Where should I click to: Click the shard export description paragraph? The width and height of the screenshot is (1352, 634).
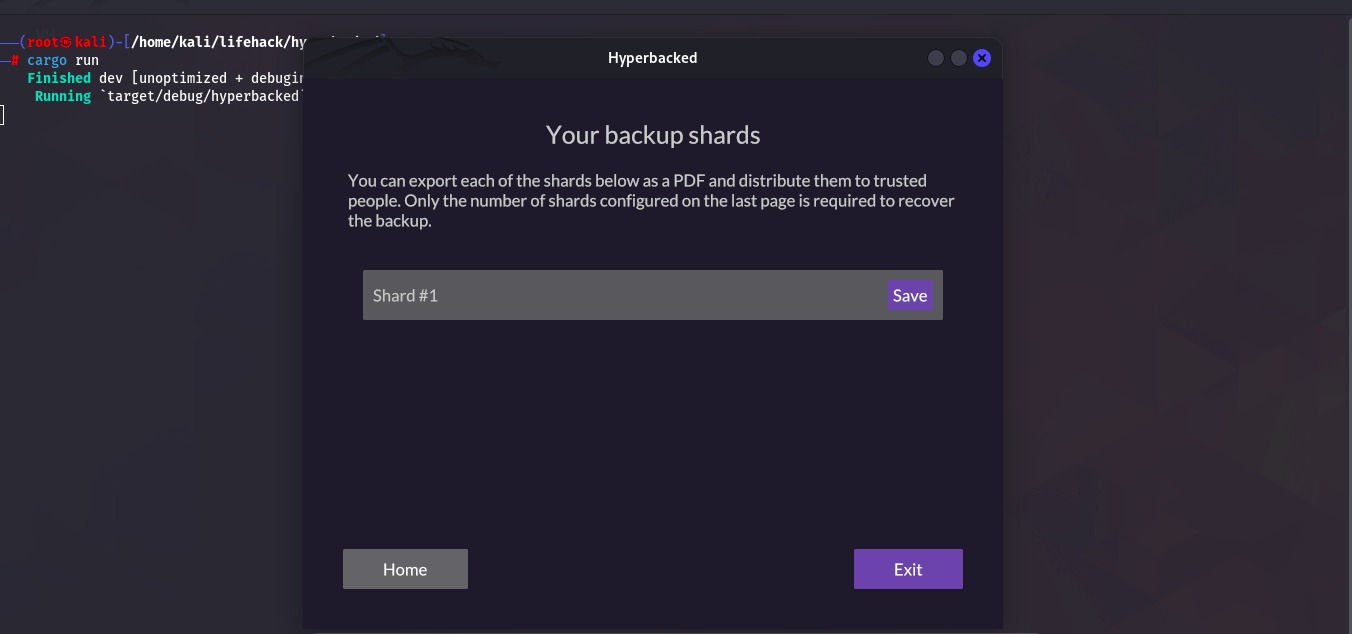[651, 201]
